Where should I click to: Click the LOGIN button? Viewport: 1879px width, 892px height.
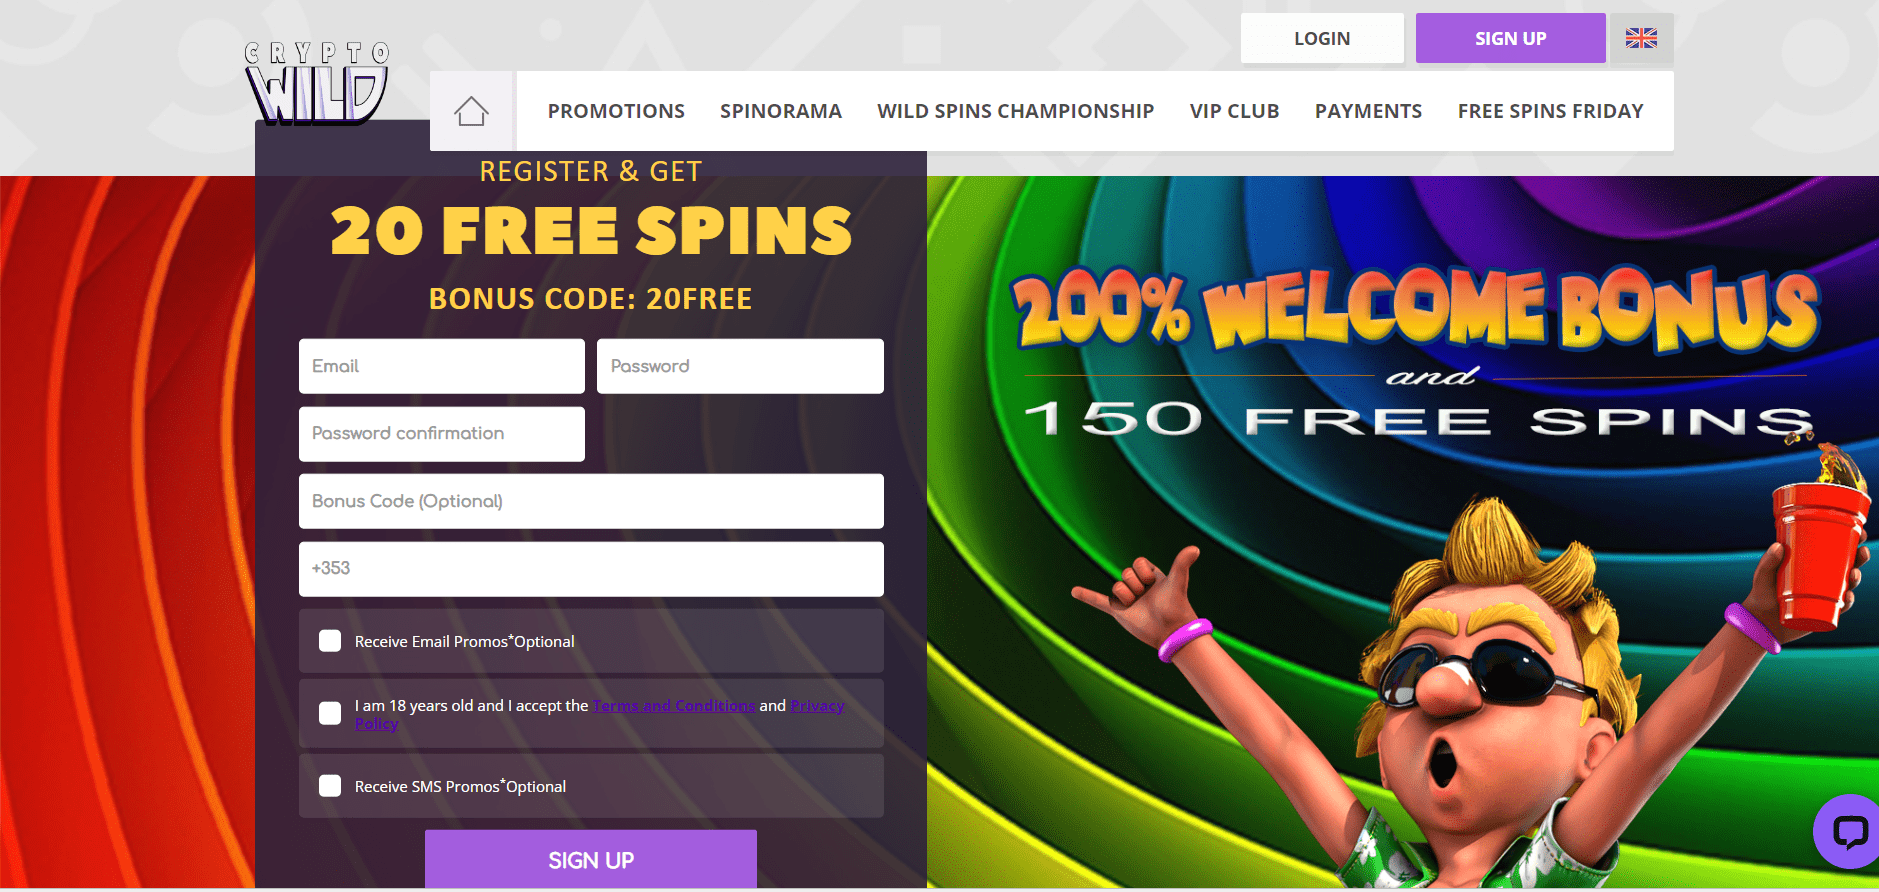pos(1322,38)
